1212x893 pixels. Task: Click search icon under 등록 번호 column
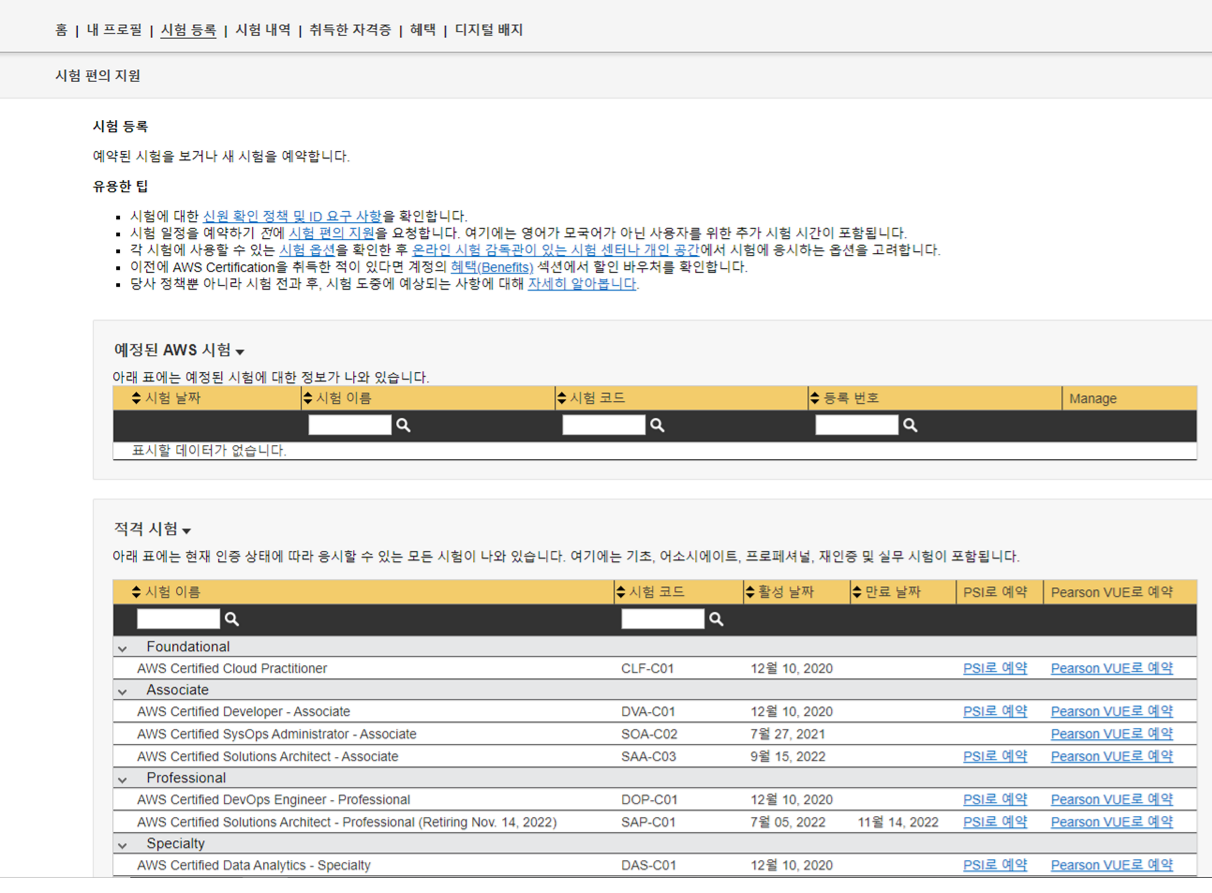click(x=910, y=425)
